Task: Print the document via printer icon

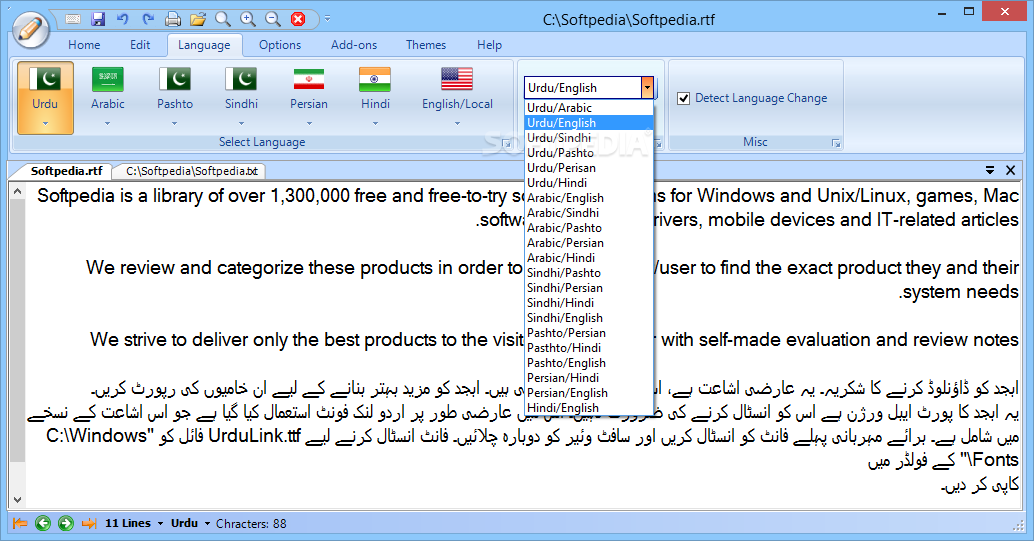Action: [x=173, y=19]
